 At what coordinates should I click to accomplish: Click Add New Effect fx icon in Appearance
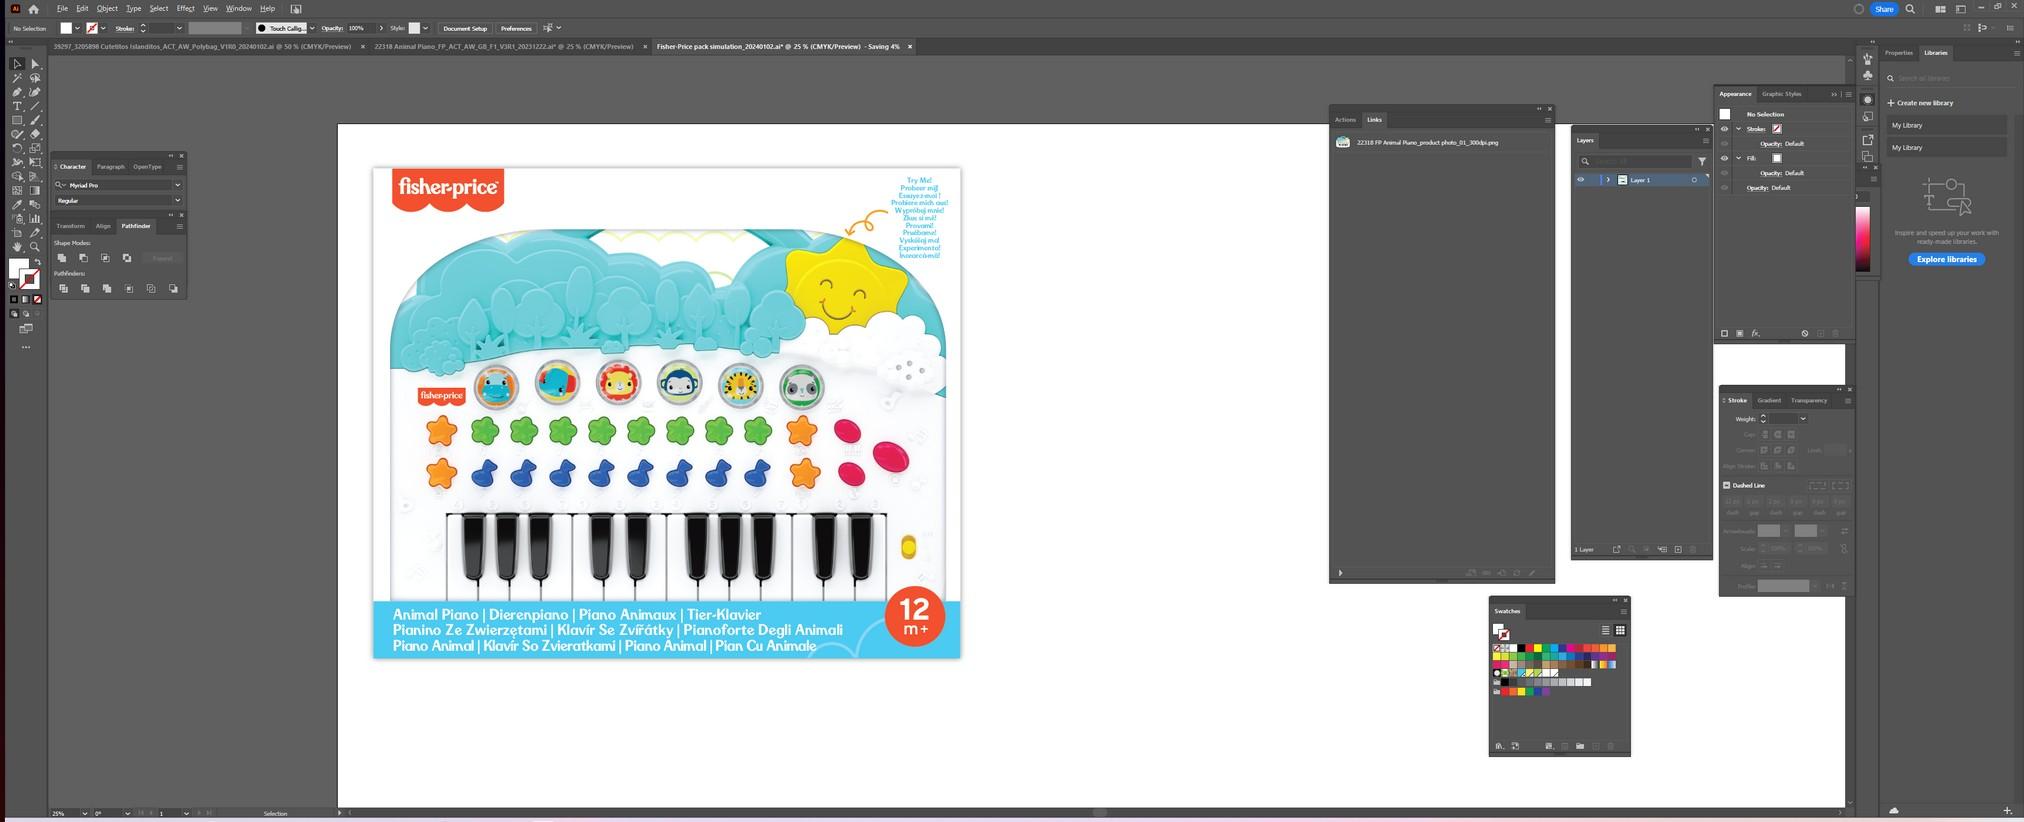click(1755, 334)
